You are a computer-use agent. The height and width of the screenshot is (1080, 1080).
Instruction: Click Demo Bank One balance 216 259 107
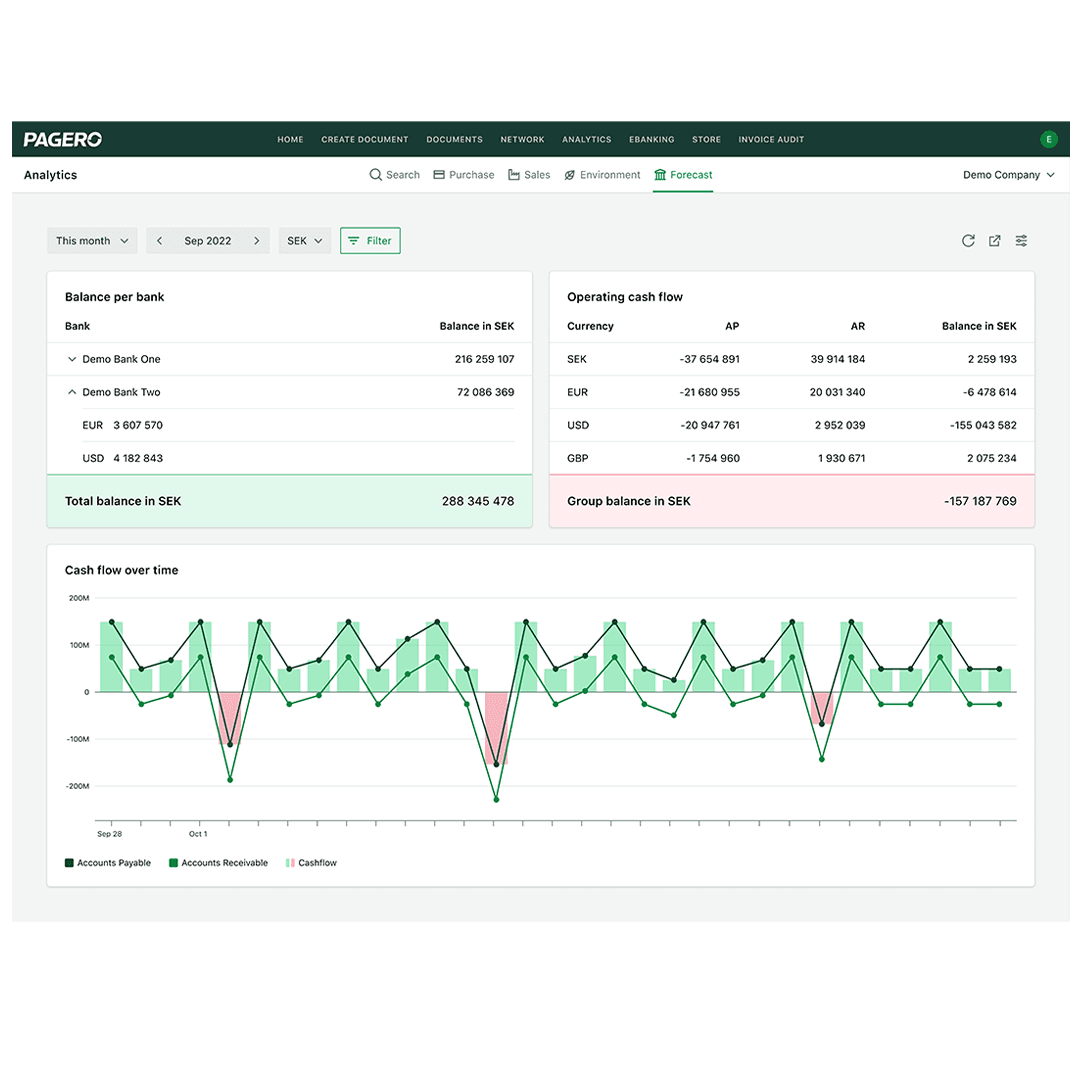point(484,359)
